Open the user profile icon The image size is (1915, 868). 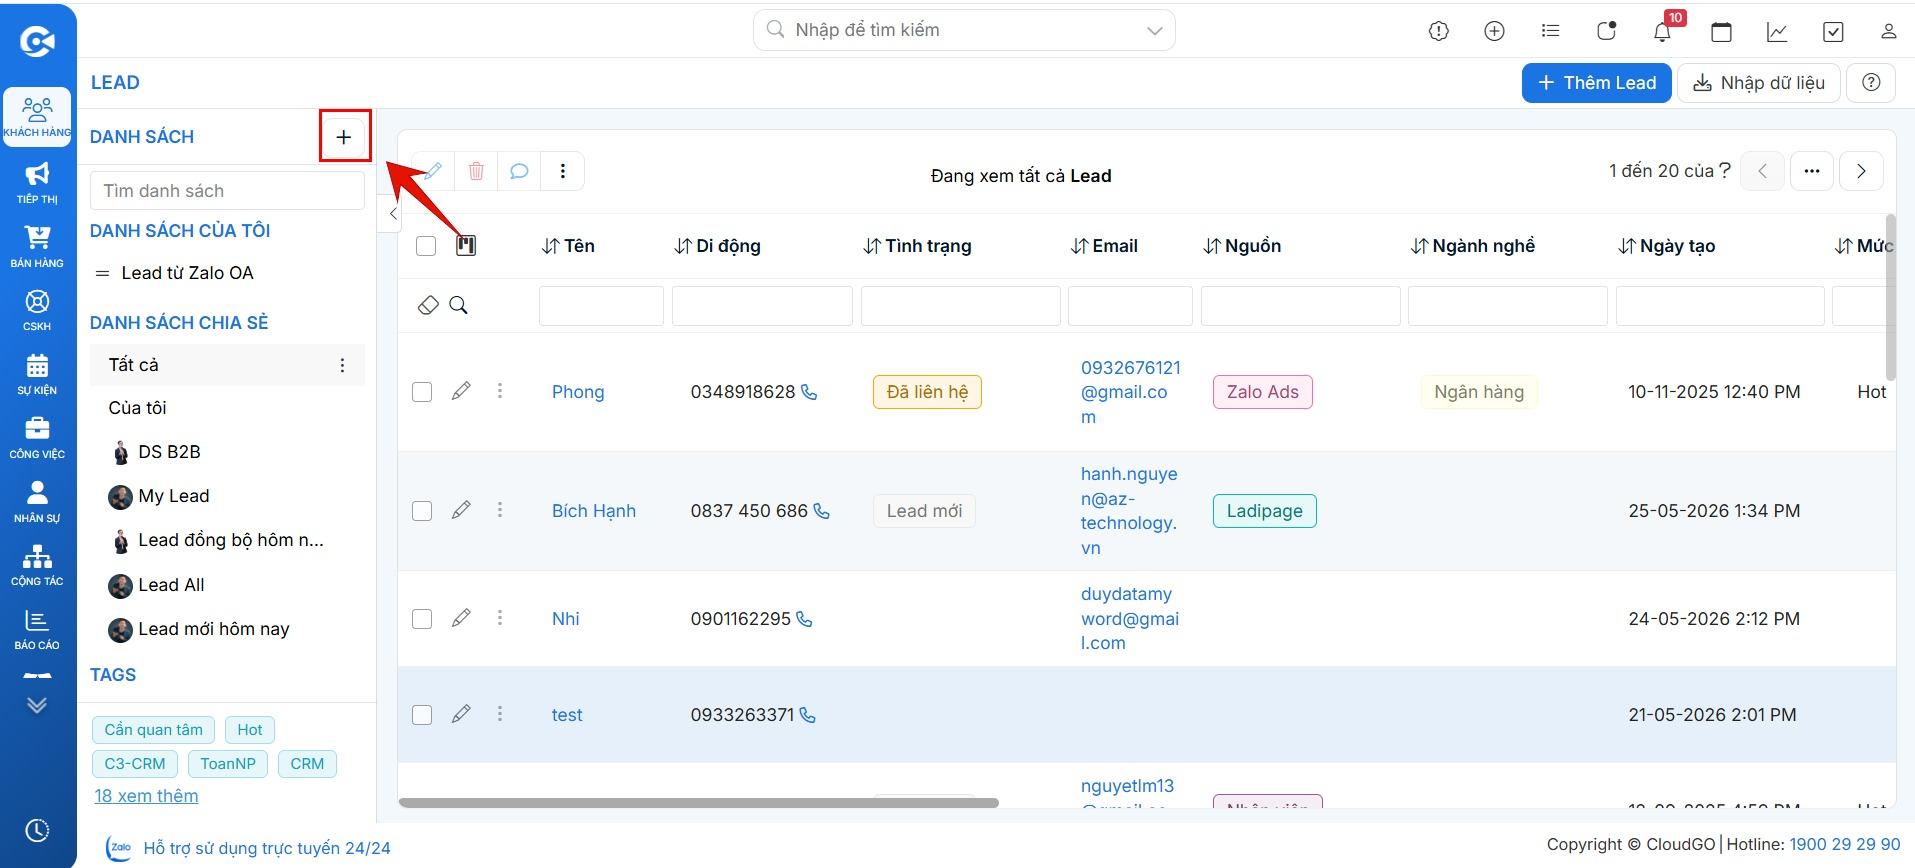coord(1888,31)
